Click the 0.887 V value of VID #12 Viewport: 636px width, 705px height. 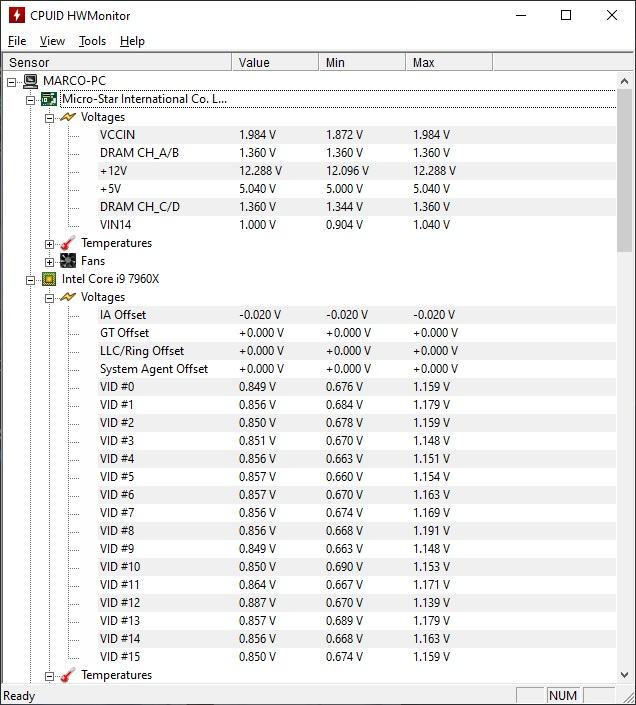(x=257, y=602)
